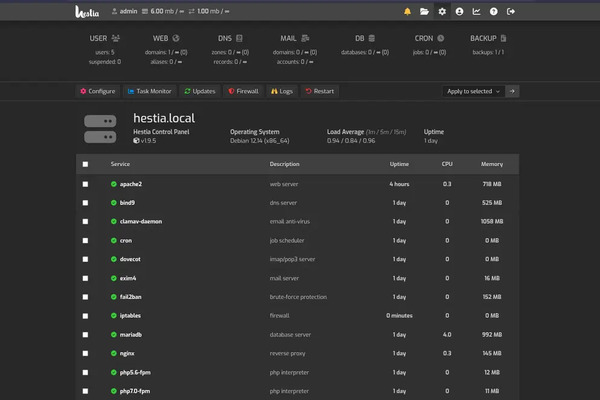This screenshot has width=600, height=400.
Task: Open the user profile icon
Action: tap(459, 11)
